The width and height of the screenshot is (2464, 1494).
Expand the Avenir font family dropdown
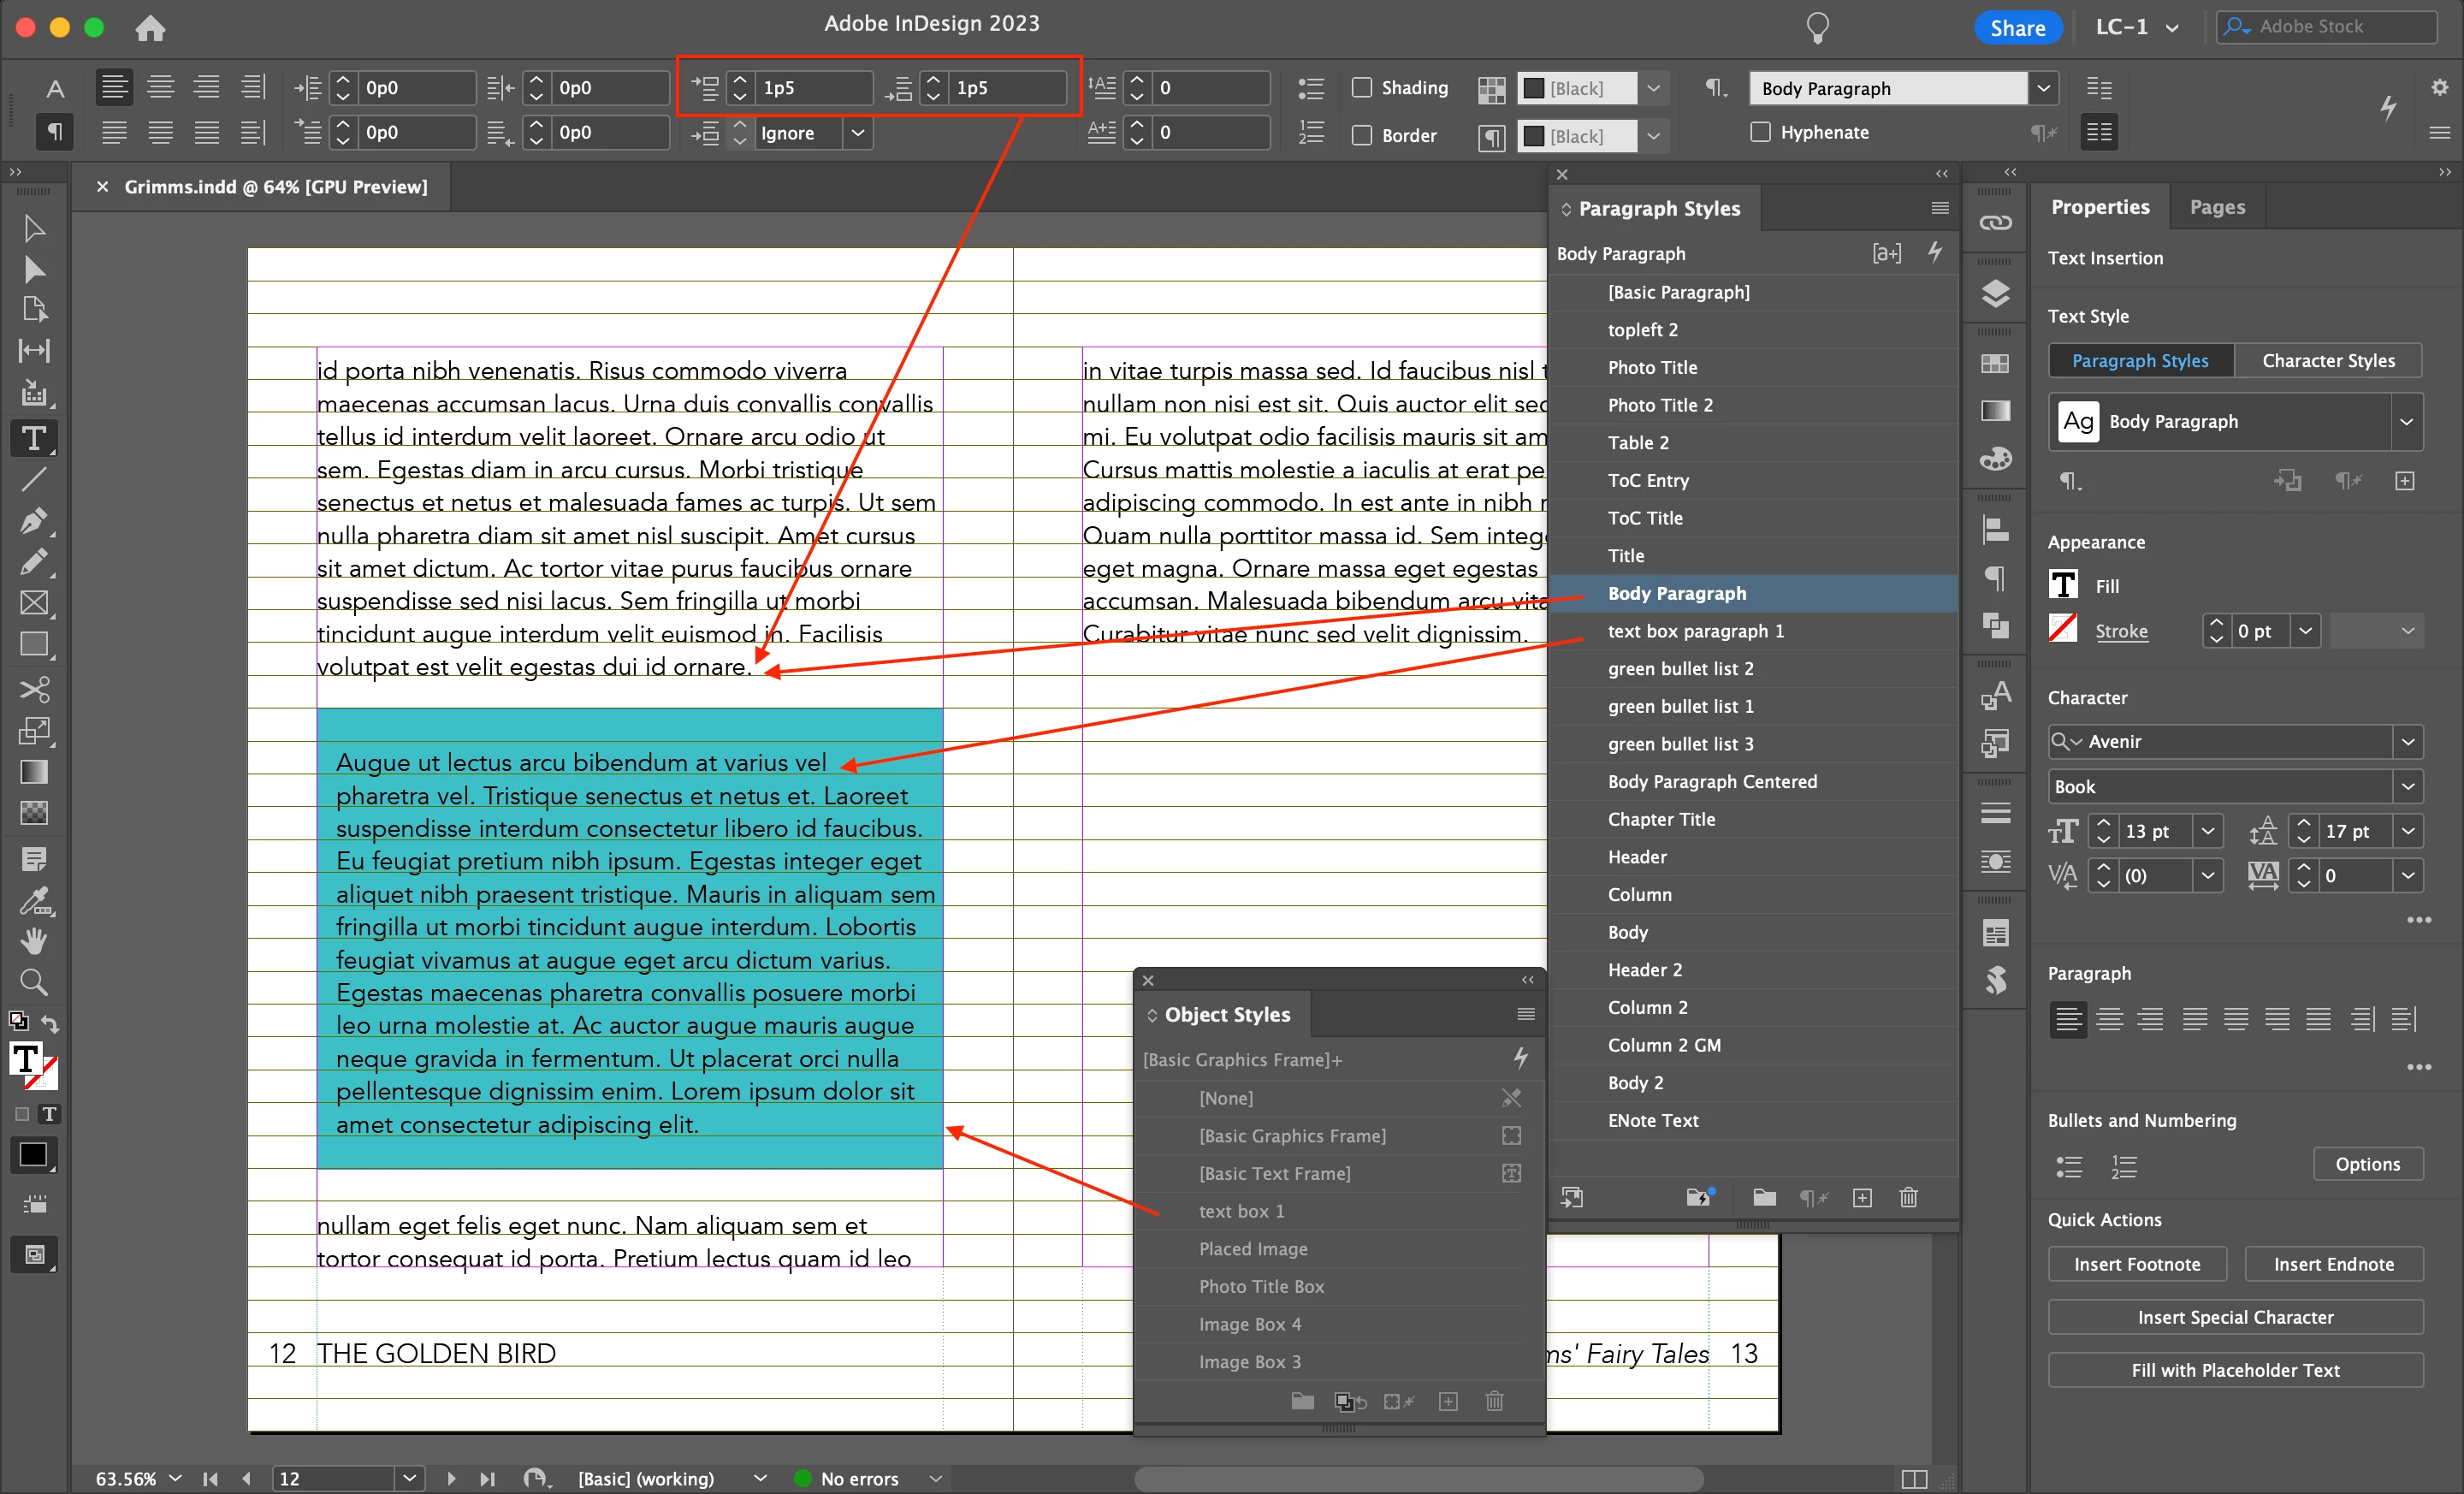tap(2407, 741)
